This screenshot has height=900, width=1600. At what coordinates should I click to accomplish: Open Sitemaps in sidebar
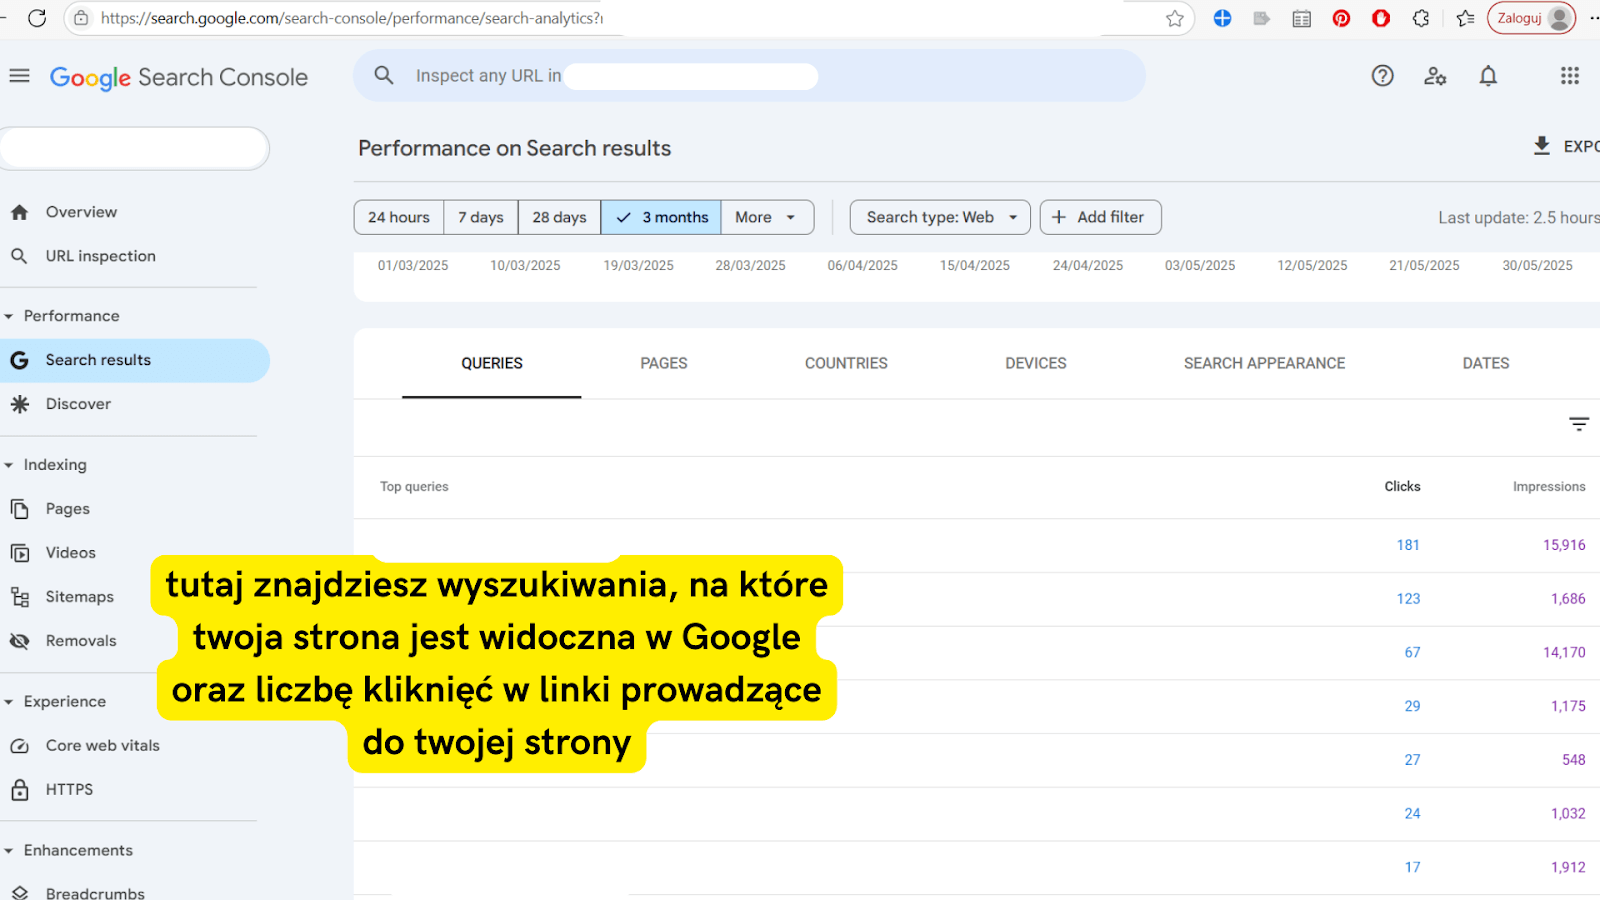[x=80, y=597]
